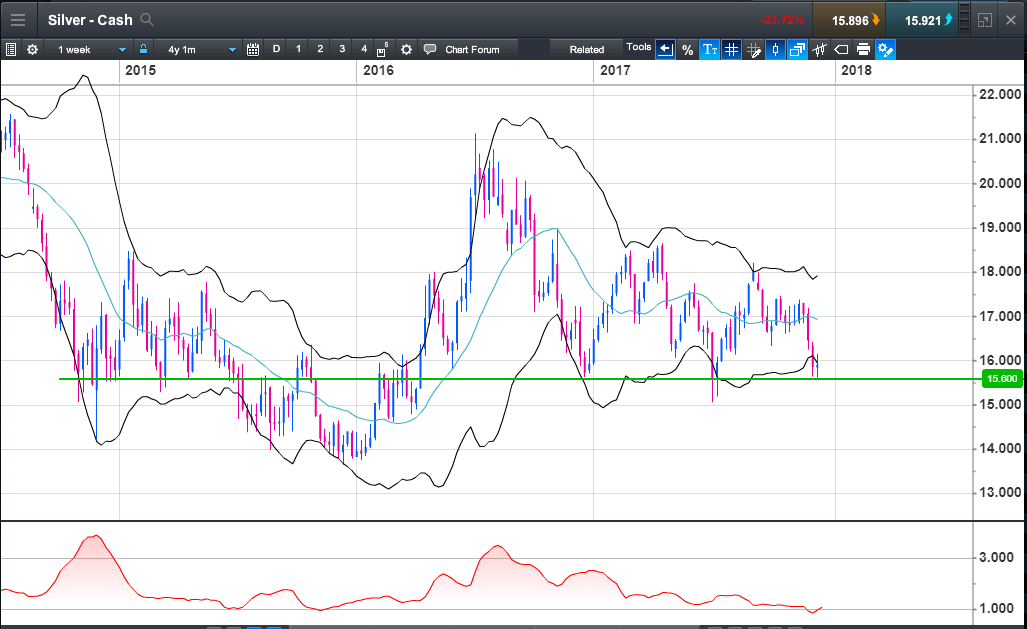1027x629 pixels.
Task: Toggle the return arrow scroll-to-latest button
Action: pos(665,49)
